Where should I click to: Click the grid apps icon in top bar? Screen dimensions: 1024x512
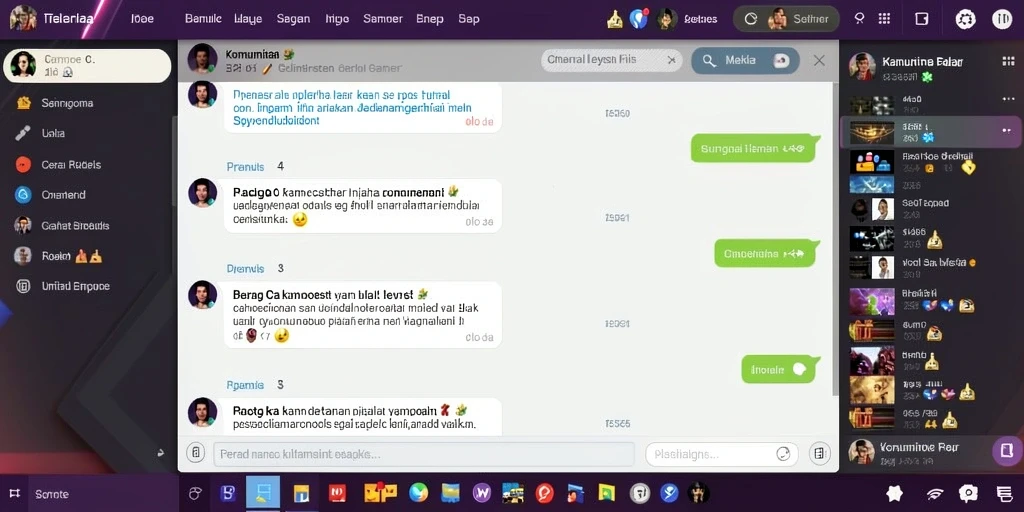pos(884,18)
